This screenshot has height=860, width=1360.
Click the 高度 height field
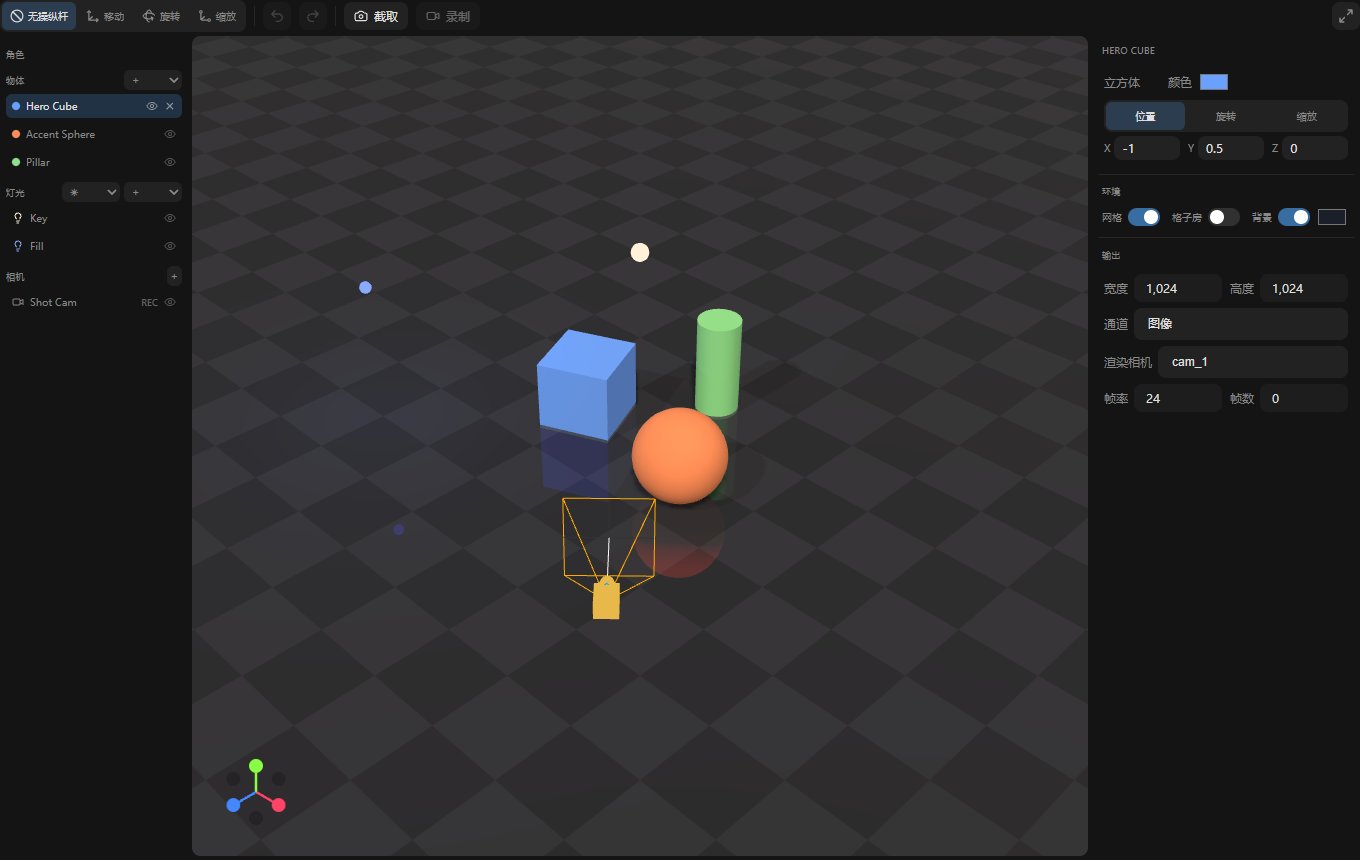pos(1304,288)
